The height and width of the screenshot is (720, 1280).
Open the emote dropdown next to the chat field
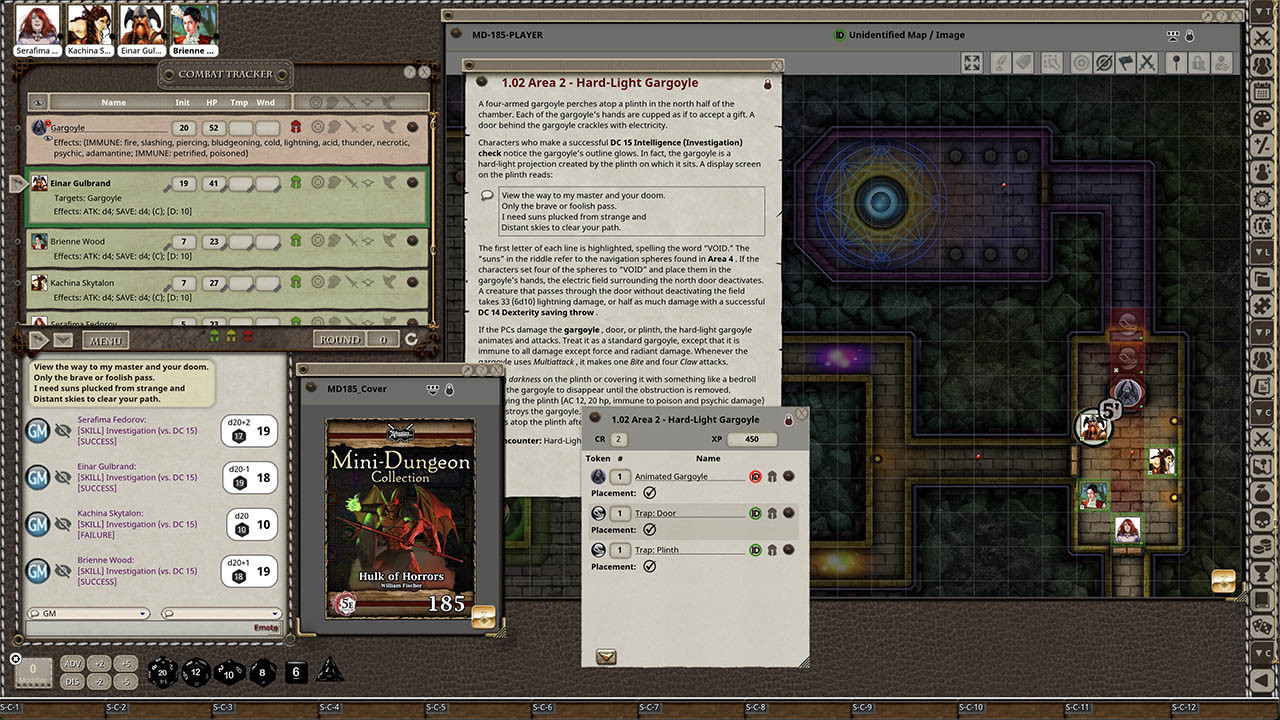pos(275,612)
